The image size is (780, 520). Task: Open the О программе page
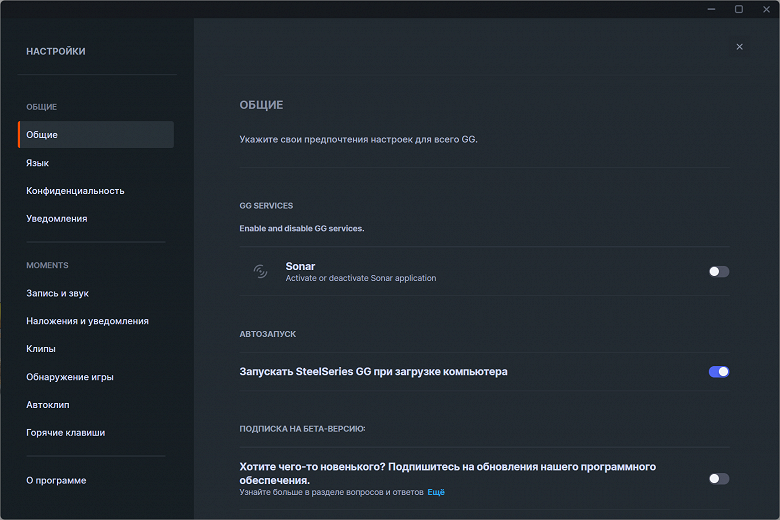click(56, 480)
